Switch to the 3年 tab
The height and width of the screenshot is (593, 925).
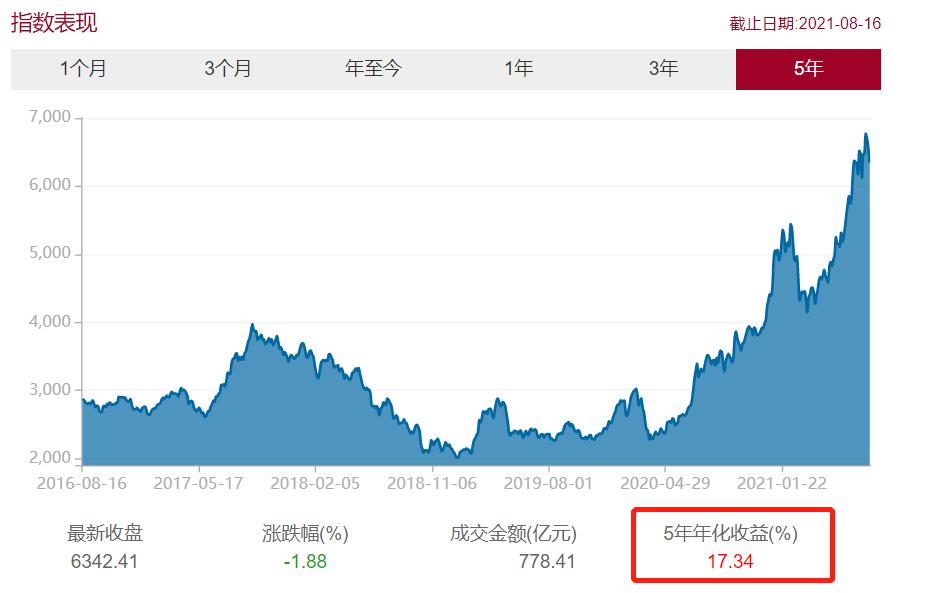point(663,69)
